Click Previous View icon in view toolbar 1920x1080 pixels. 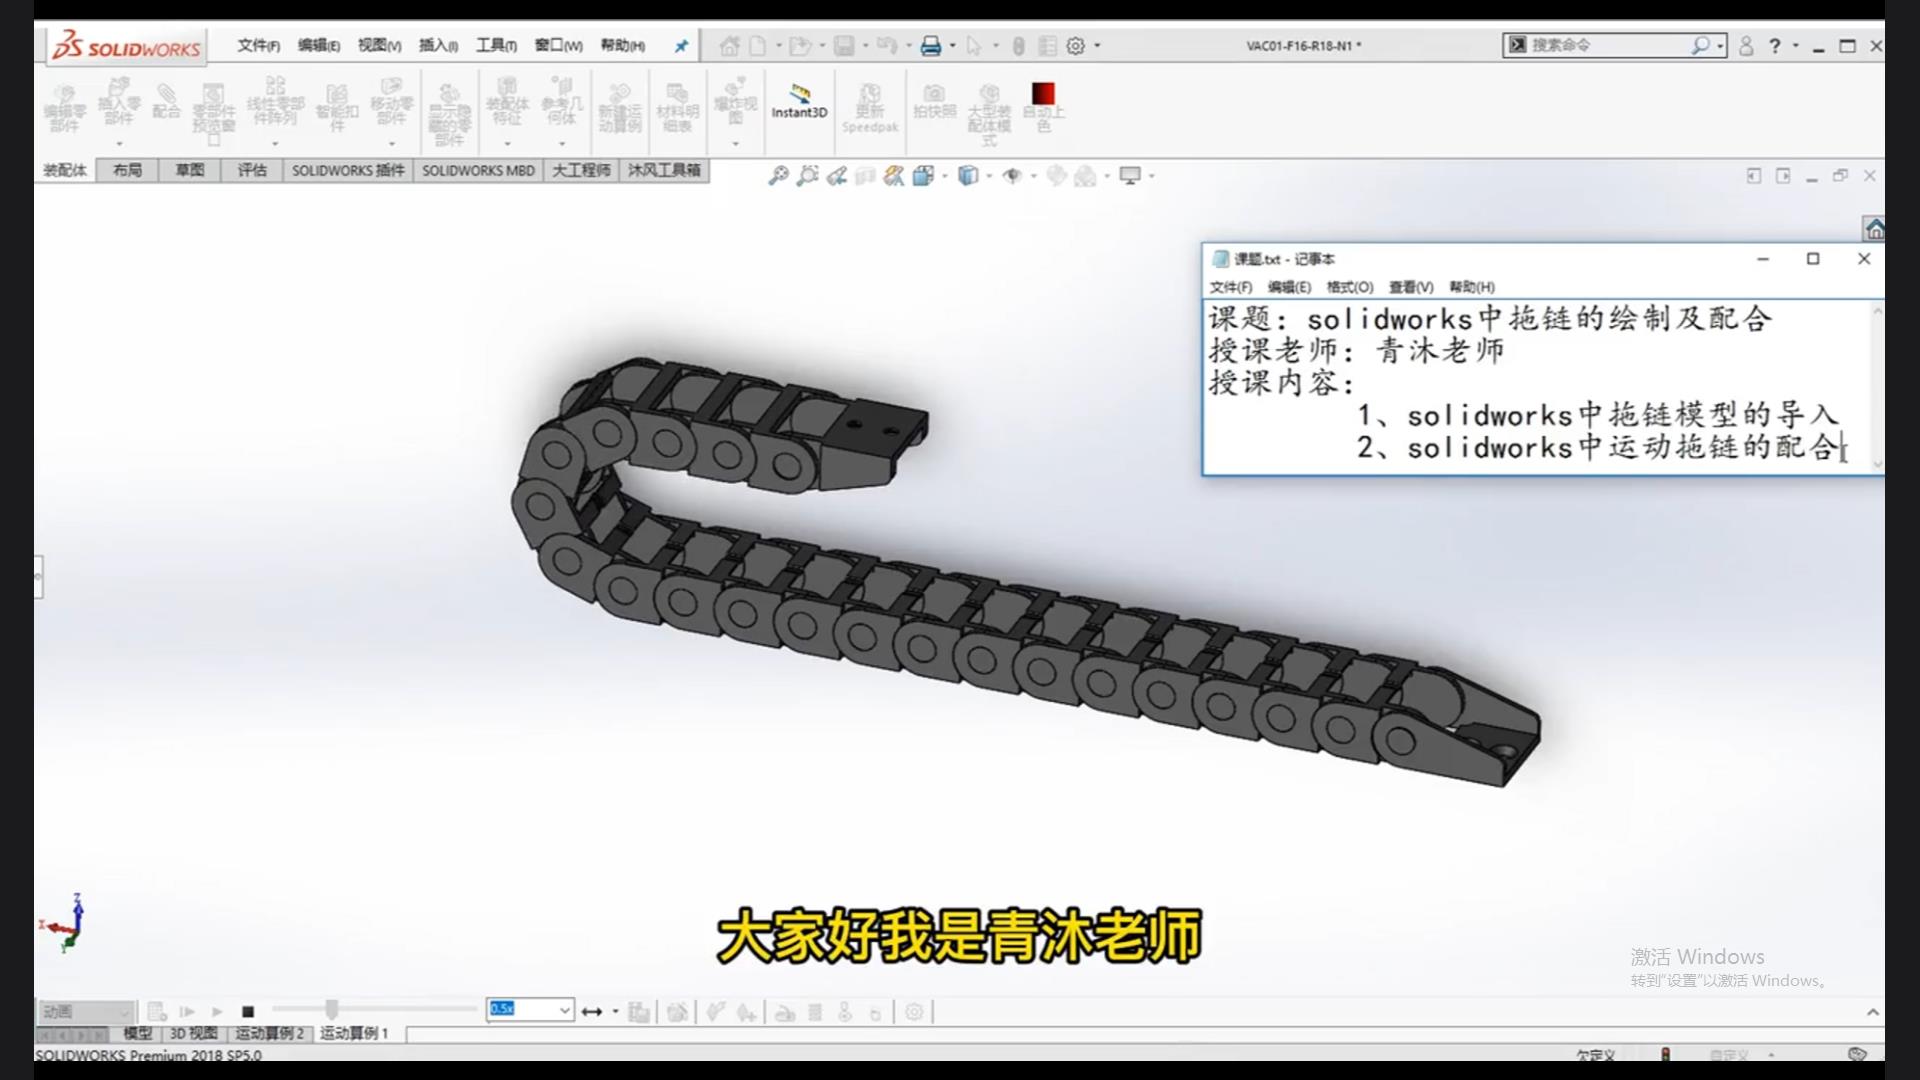point(837,176)
